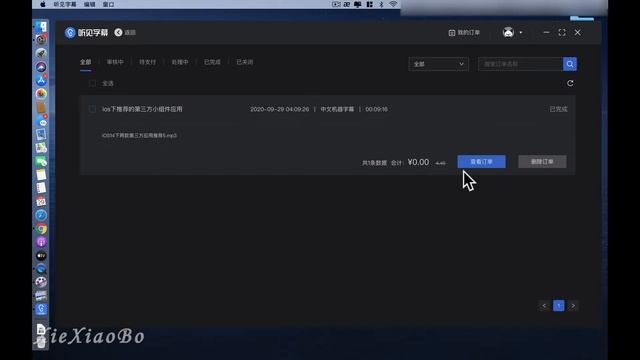Go to next page arrow

[x=573, y=306]
